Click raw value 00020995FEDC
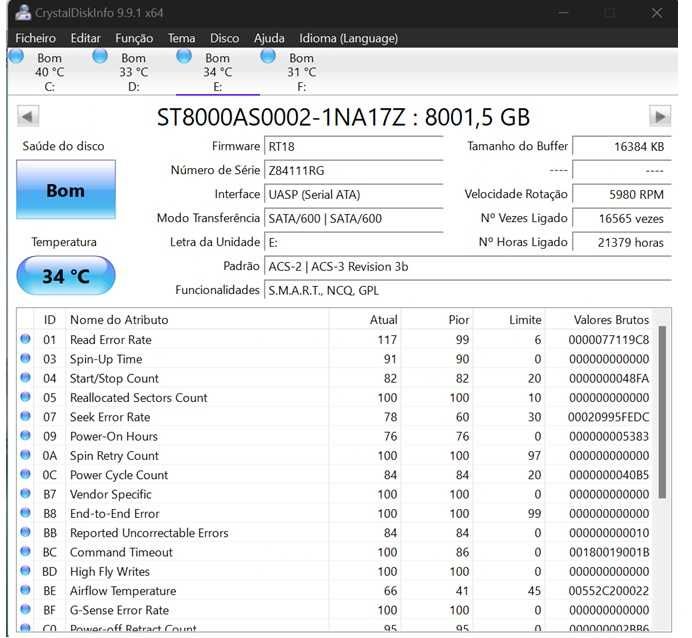Screen dimensions: 692x638 point(609,417)
